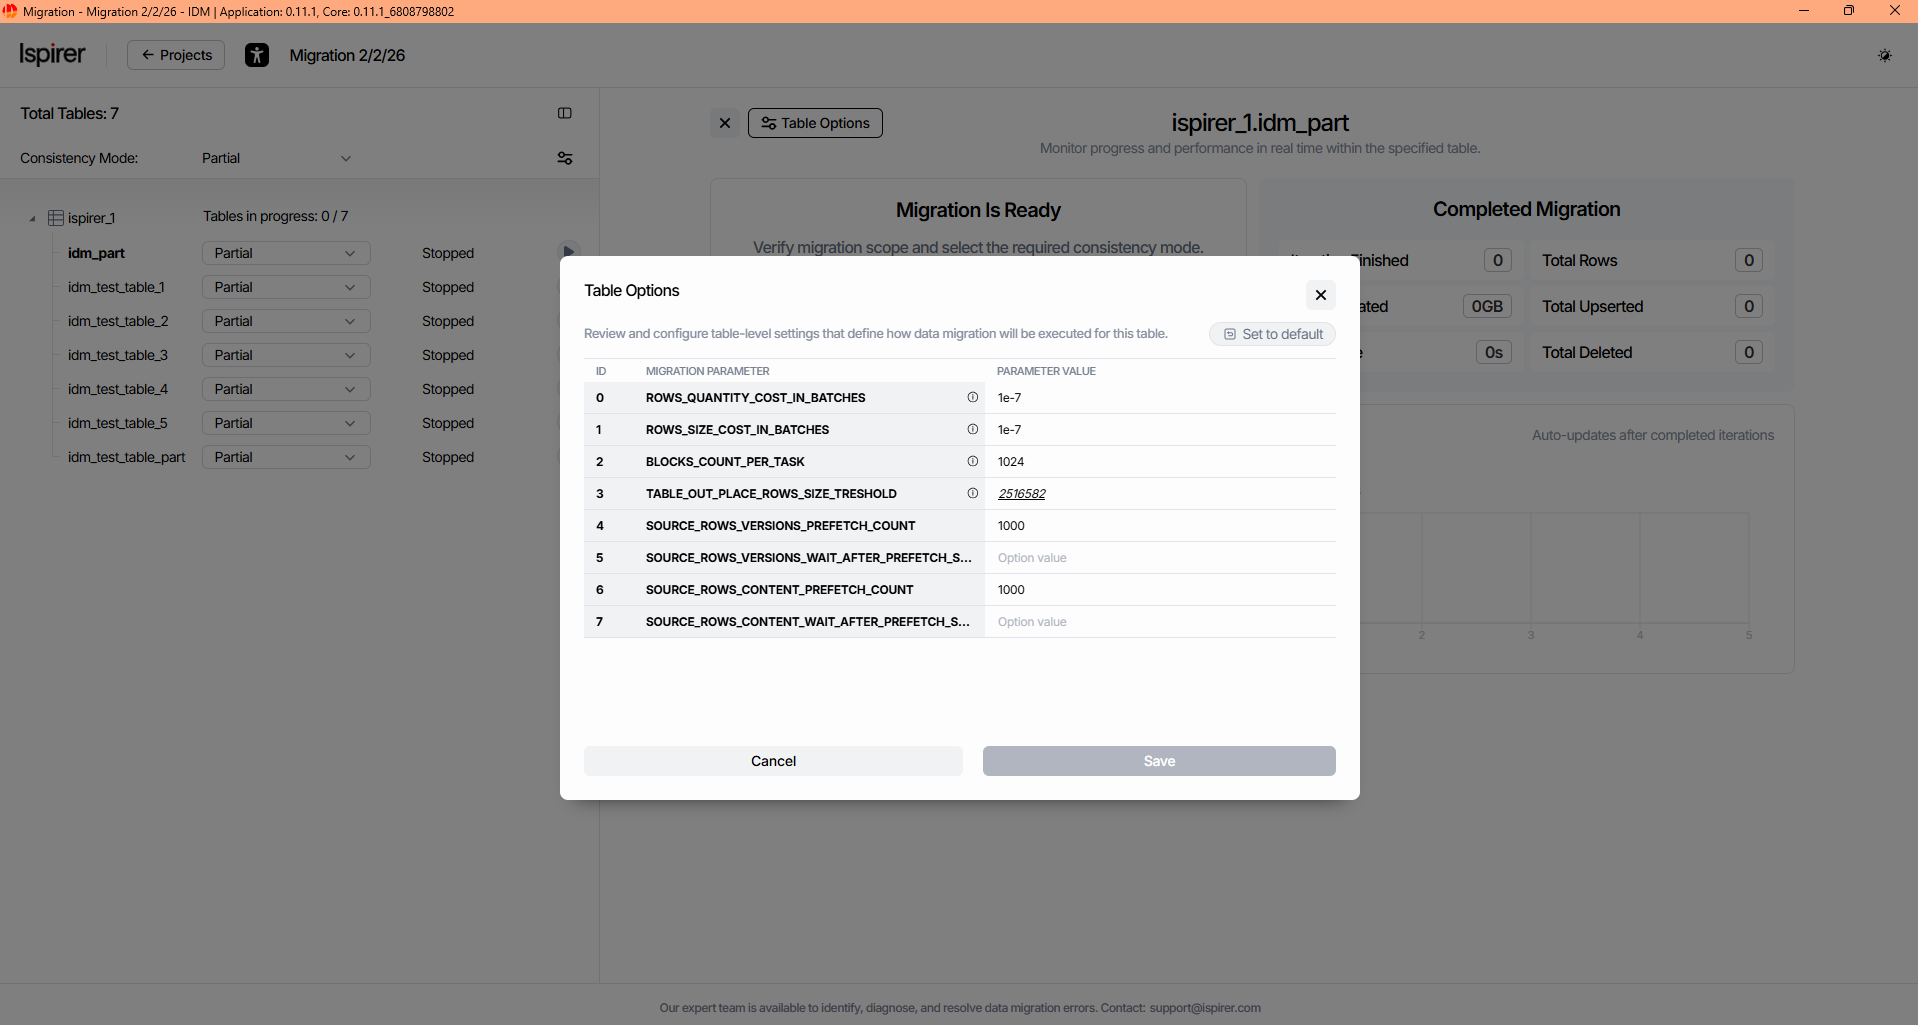This screenshot has height=1025, width=1918.
Task: Click info icon for BLOCKS_COUNT_PER_TASK
Action: coord(972,461)
